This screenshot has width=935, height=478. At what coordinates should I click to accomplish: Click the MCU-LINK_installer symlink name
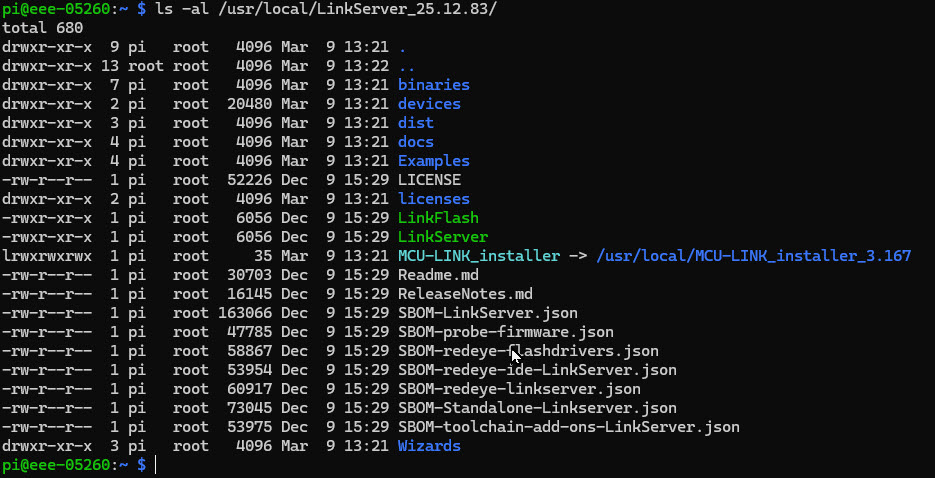476,256
